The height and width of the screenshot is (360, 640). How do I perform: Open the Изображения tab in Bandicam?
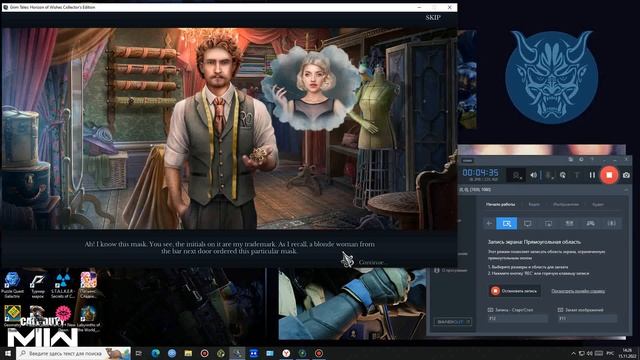[566, 204]
